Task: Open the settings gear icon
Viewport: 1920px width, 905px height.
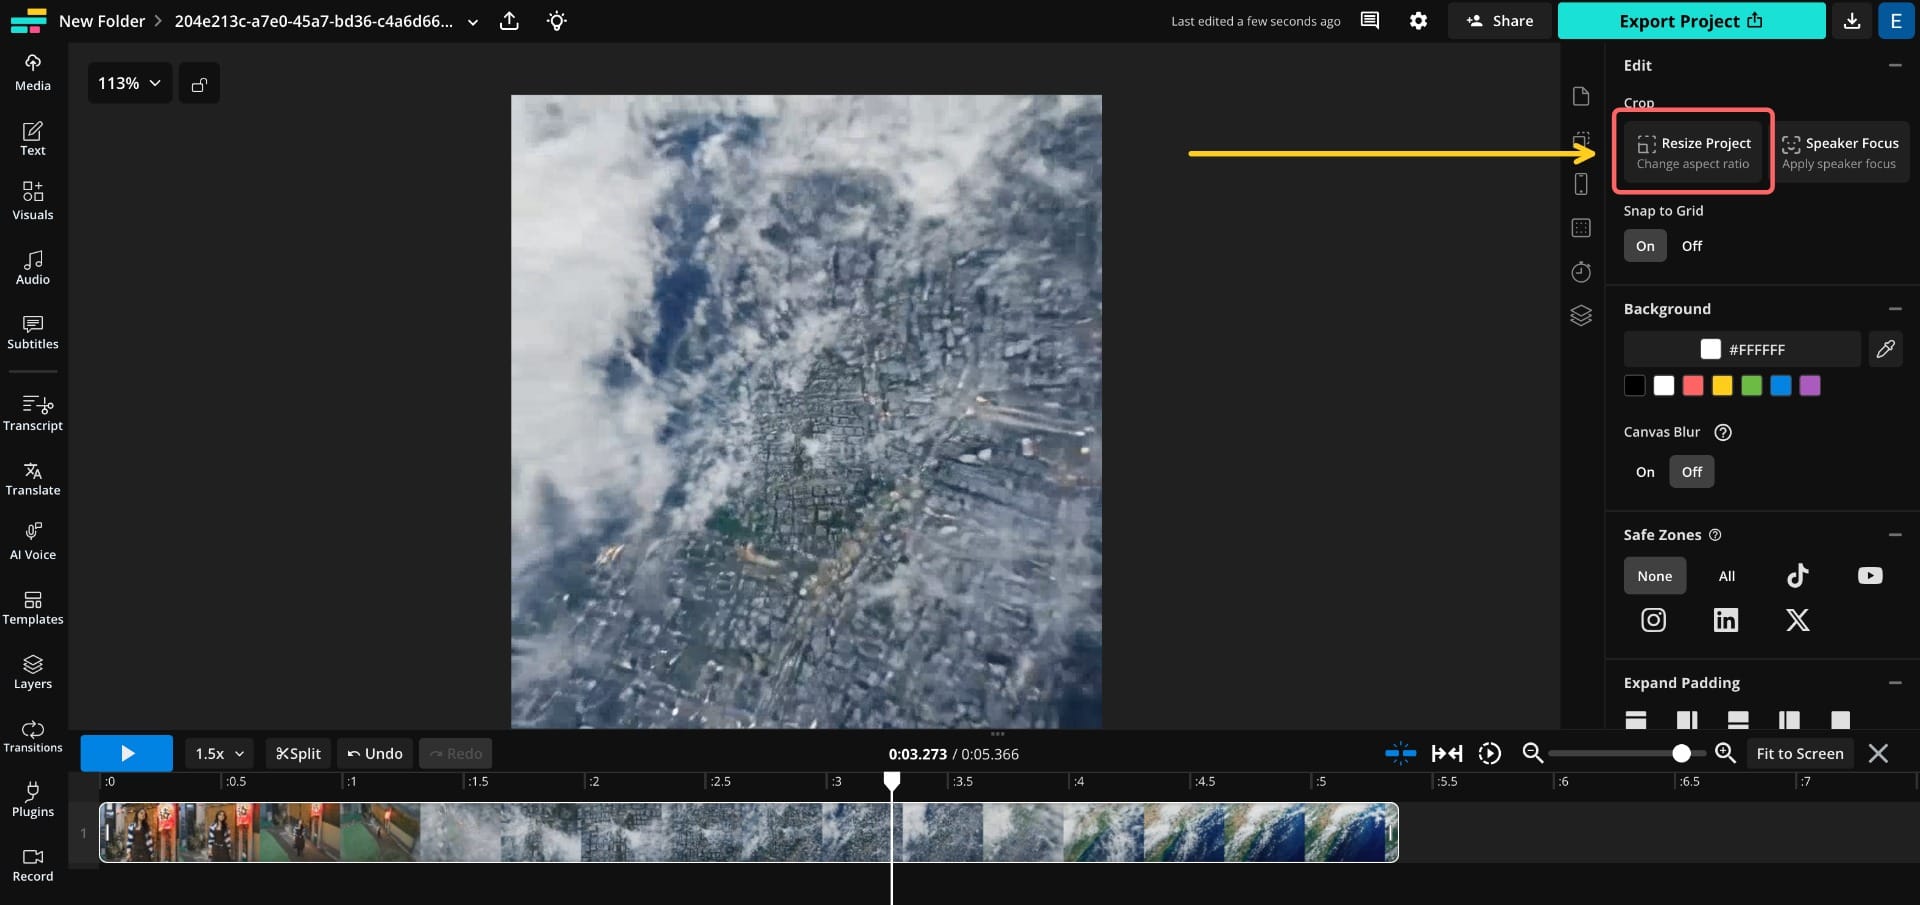Action: 1418,21
